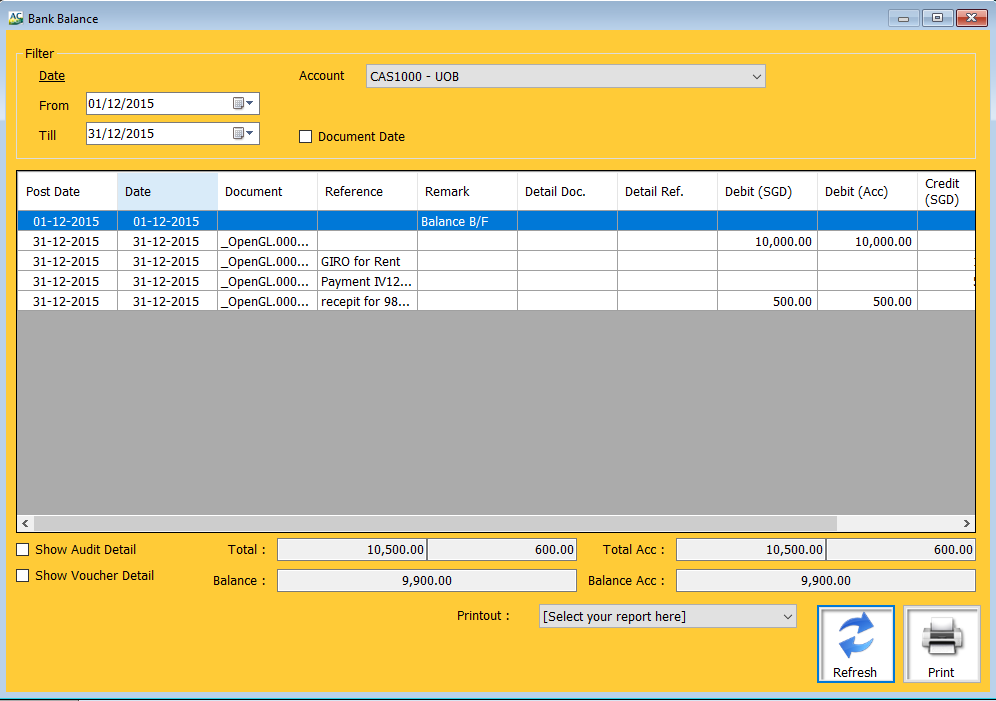The width and height of the screenshot is (996, 701).
Task: Expand the Account CAS1000 - UOB dropdown
Action: [x=756, y=77]
